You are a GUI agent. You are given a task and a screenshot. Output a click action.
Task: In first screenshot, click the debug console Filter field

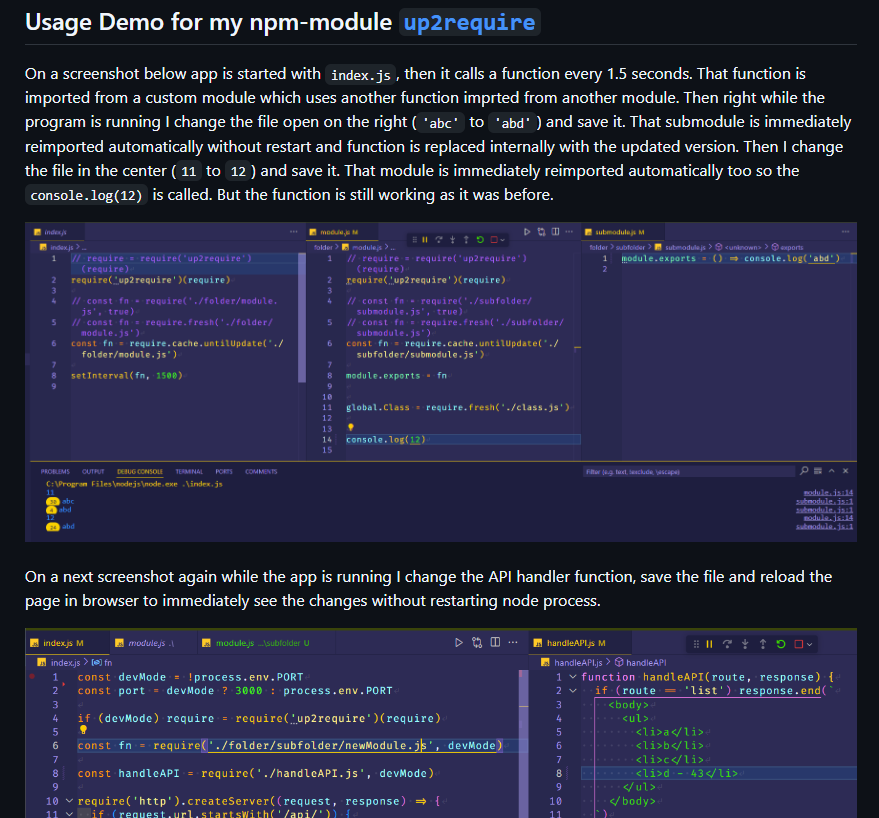688,472
